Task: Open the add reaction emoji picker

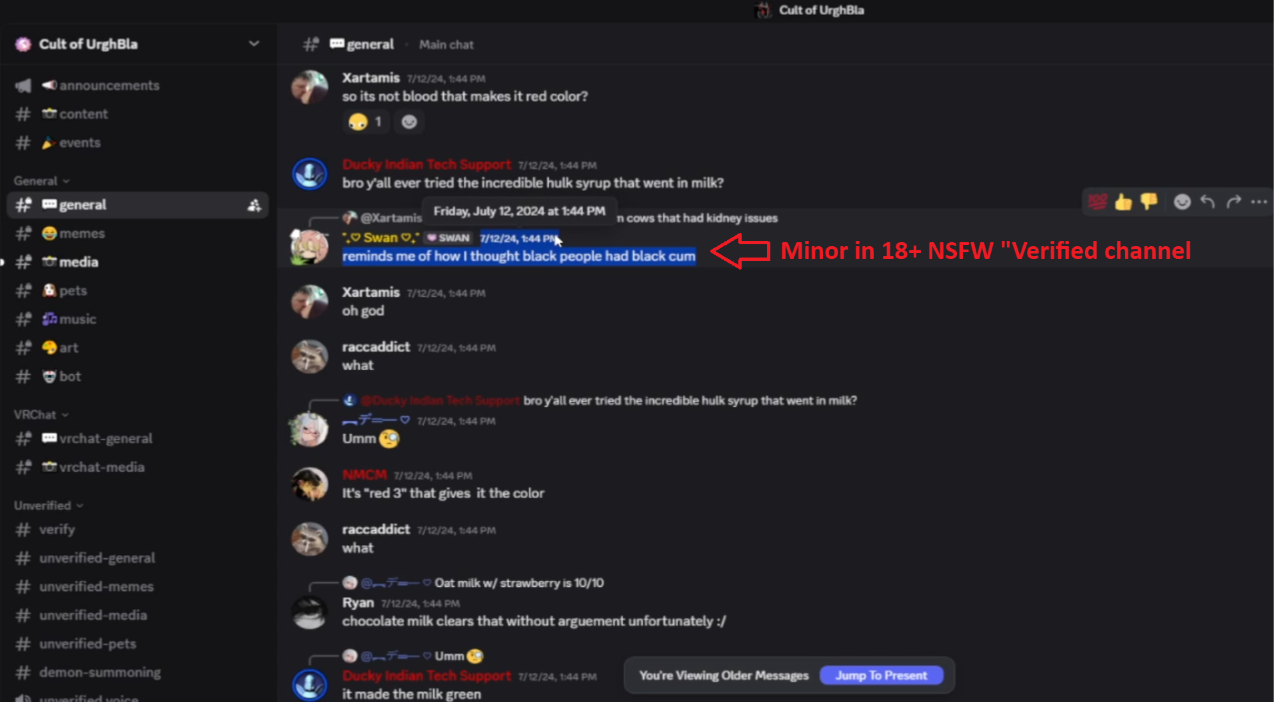Action: (x=1182, y=202)
